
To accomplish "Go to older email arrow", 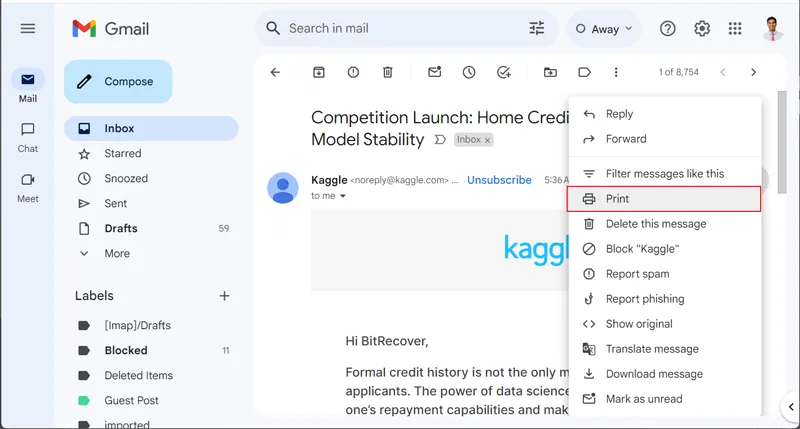I will (x=754, y=72).
